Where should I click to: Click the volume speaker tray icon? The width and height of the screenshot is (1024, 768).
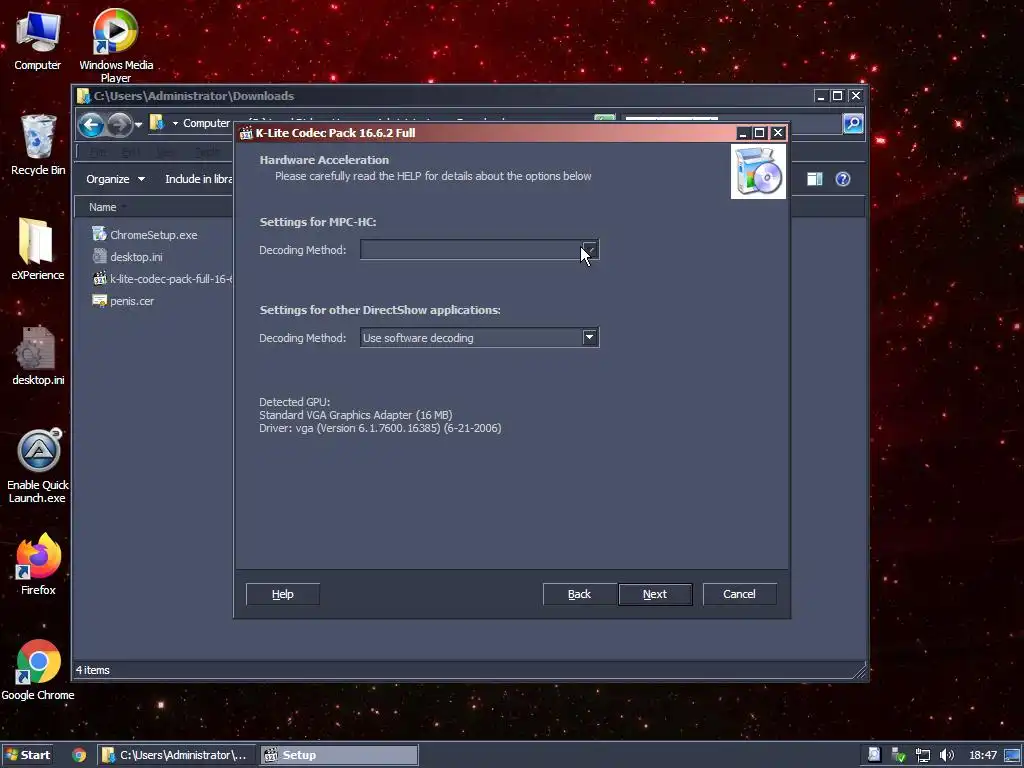(x=946, y=755)
